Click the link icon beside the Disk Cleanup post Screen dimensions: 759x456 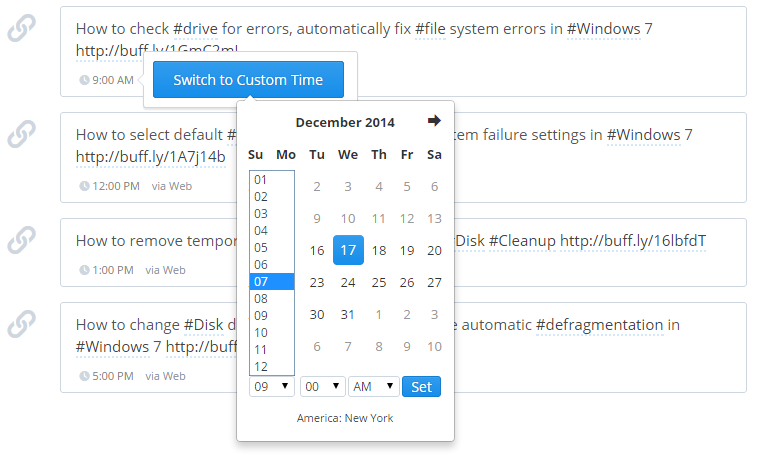[22, 240]
